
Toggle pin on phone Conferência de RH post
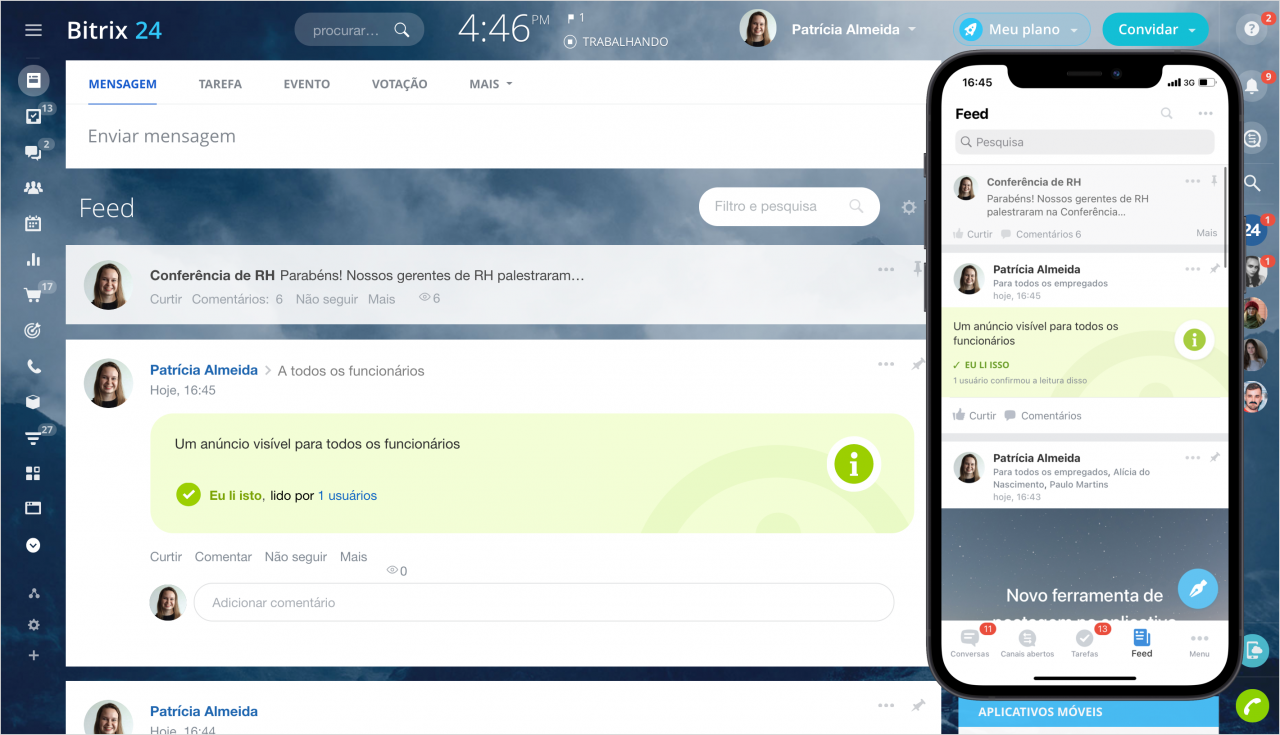point(1214,181)
